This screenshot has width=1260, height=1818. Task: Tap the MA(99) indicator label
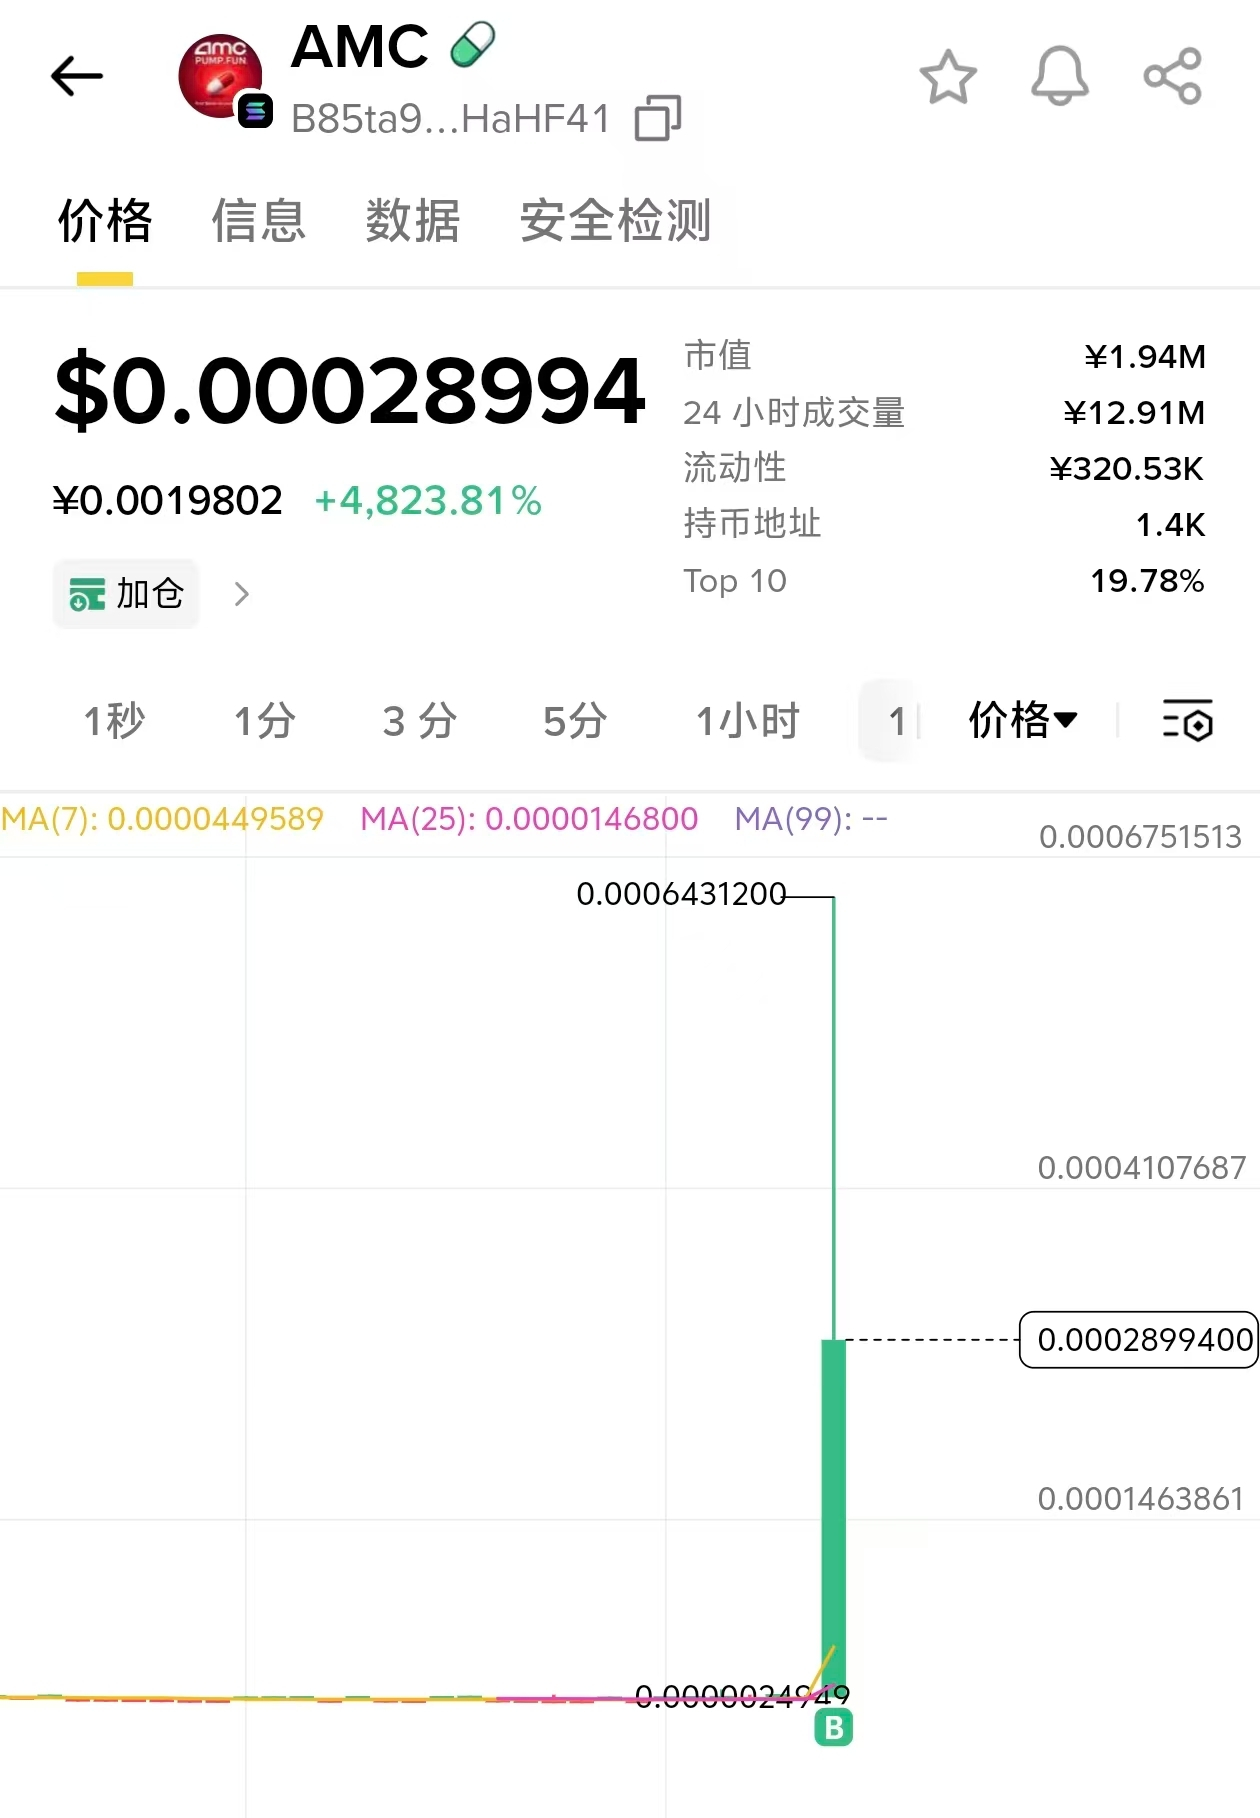click(811, 819)
